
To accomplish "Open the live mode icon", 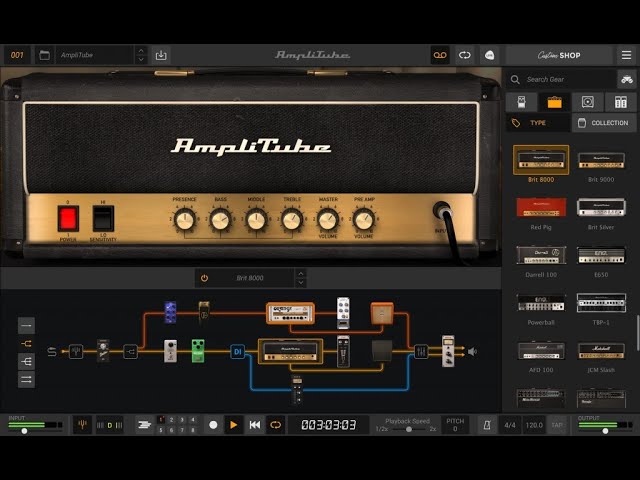I will pos(489,55).
